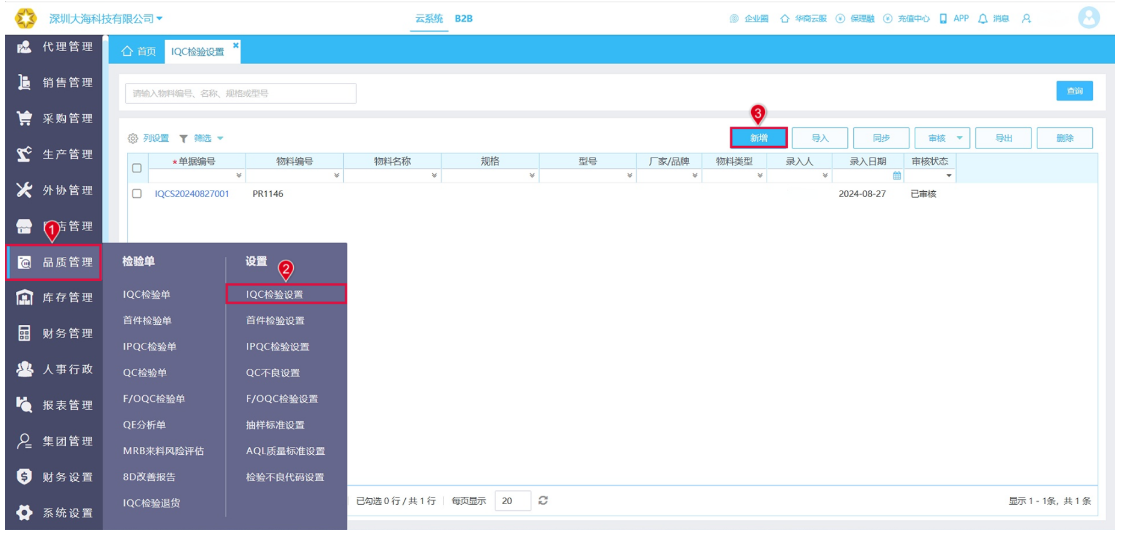Expand the company name dropdown 深圳大海科技有限公司
The height and width of the screenshot is (537, 1123).
click(x=106, y=18)
